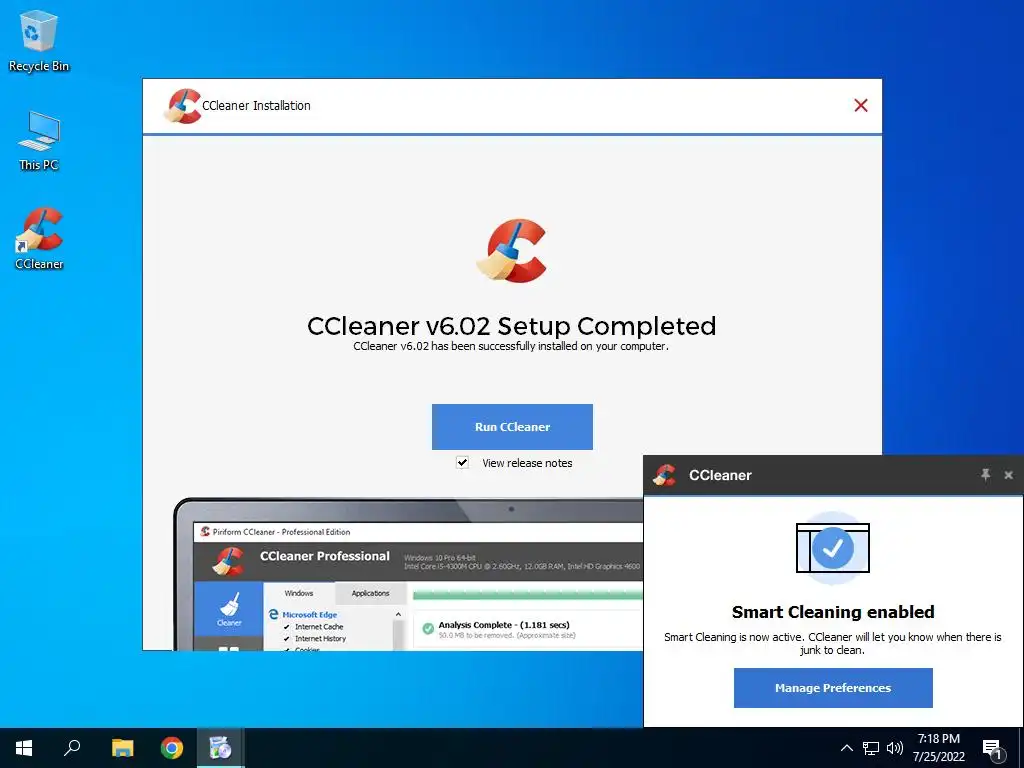
Task: Uncheck the View release notes checkbox
Action: click(462, 462)
